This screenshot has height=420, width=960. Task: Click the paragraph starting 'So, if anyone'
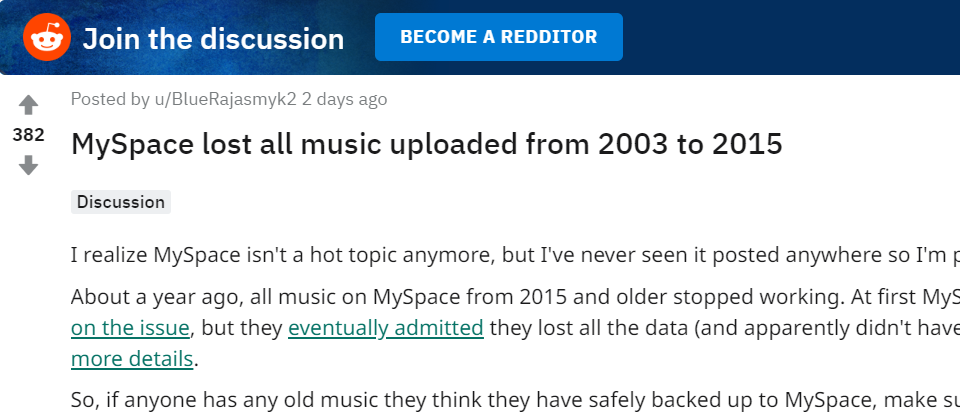[515, 400]
